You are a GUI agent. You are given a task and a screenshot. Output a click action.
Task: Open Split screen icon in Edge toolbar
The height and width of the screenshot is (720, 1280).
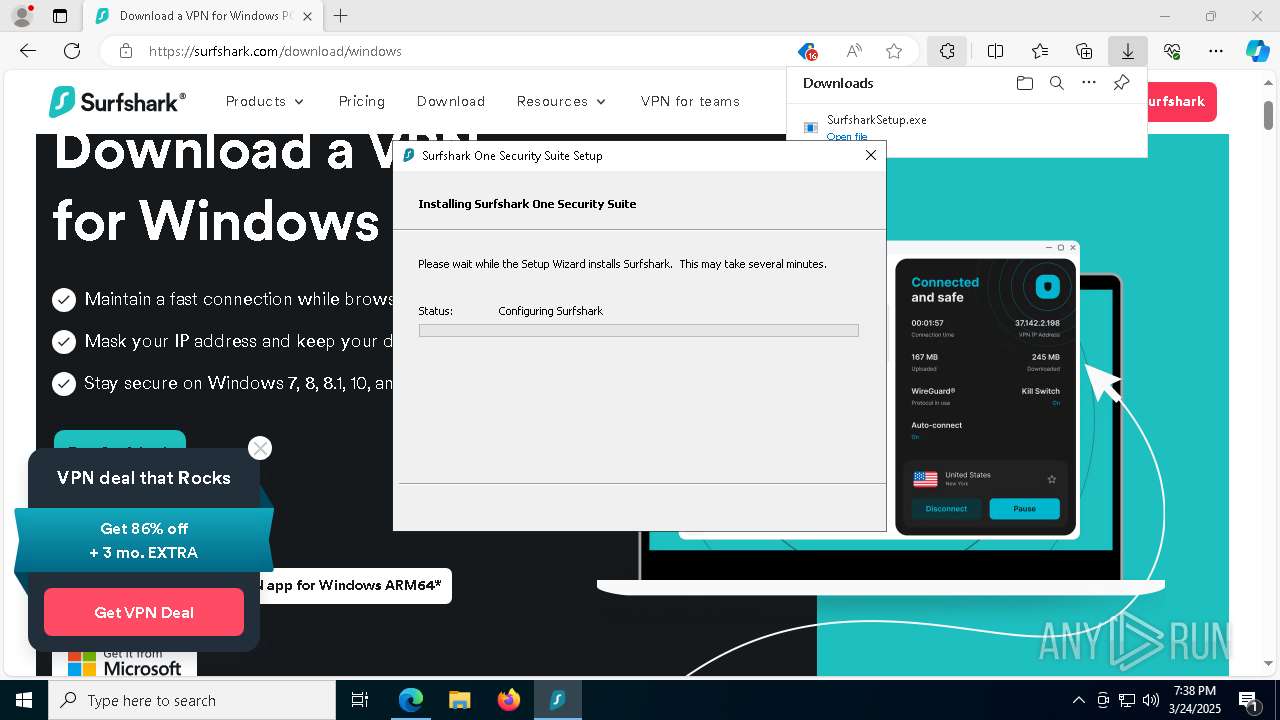[995, 51]
